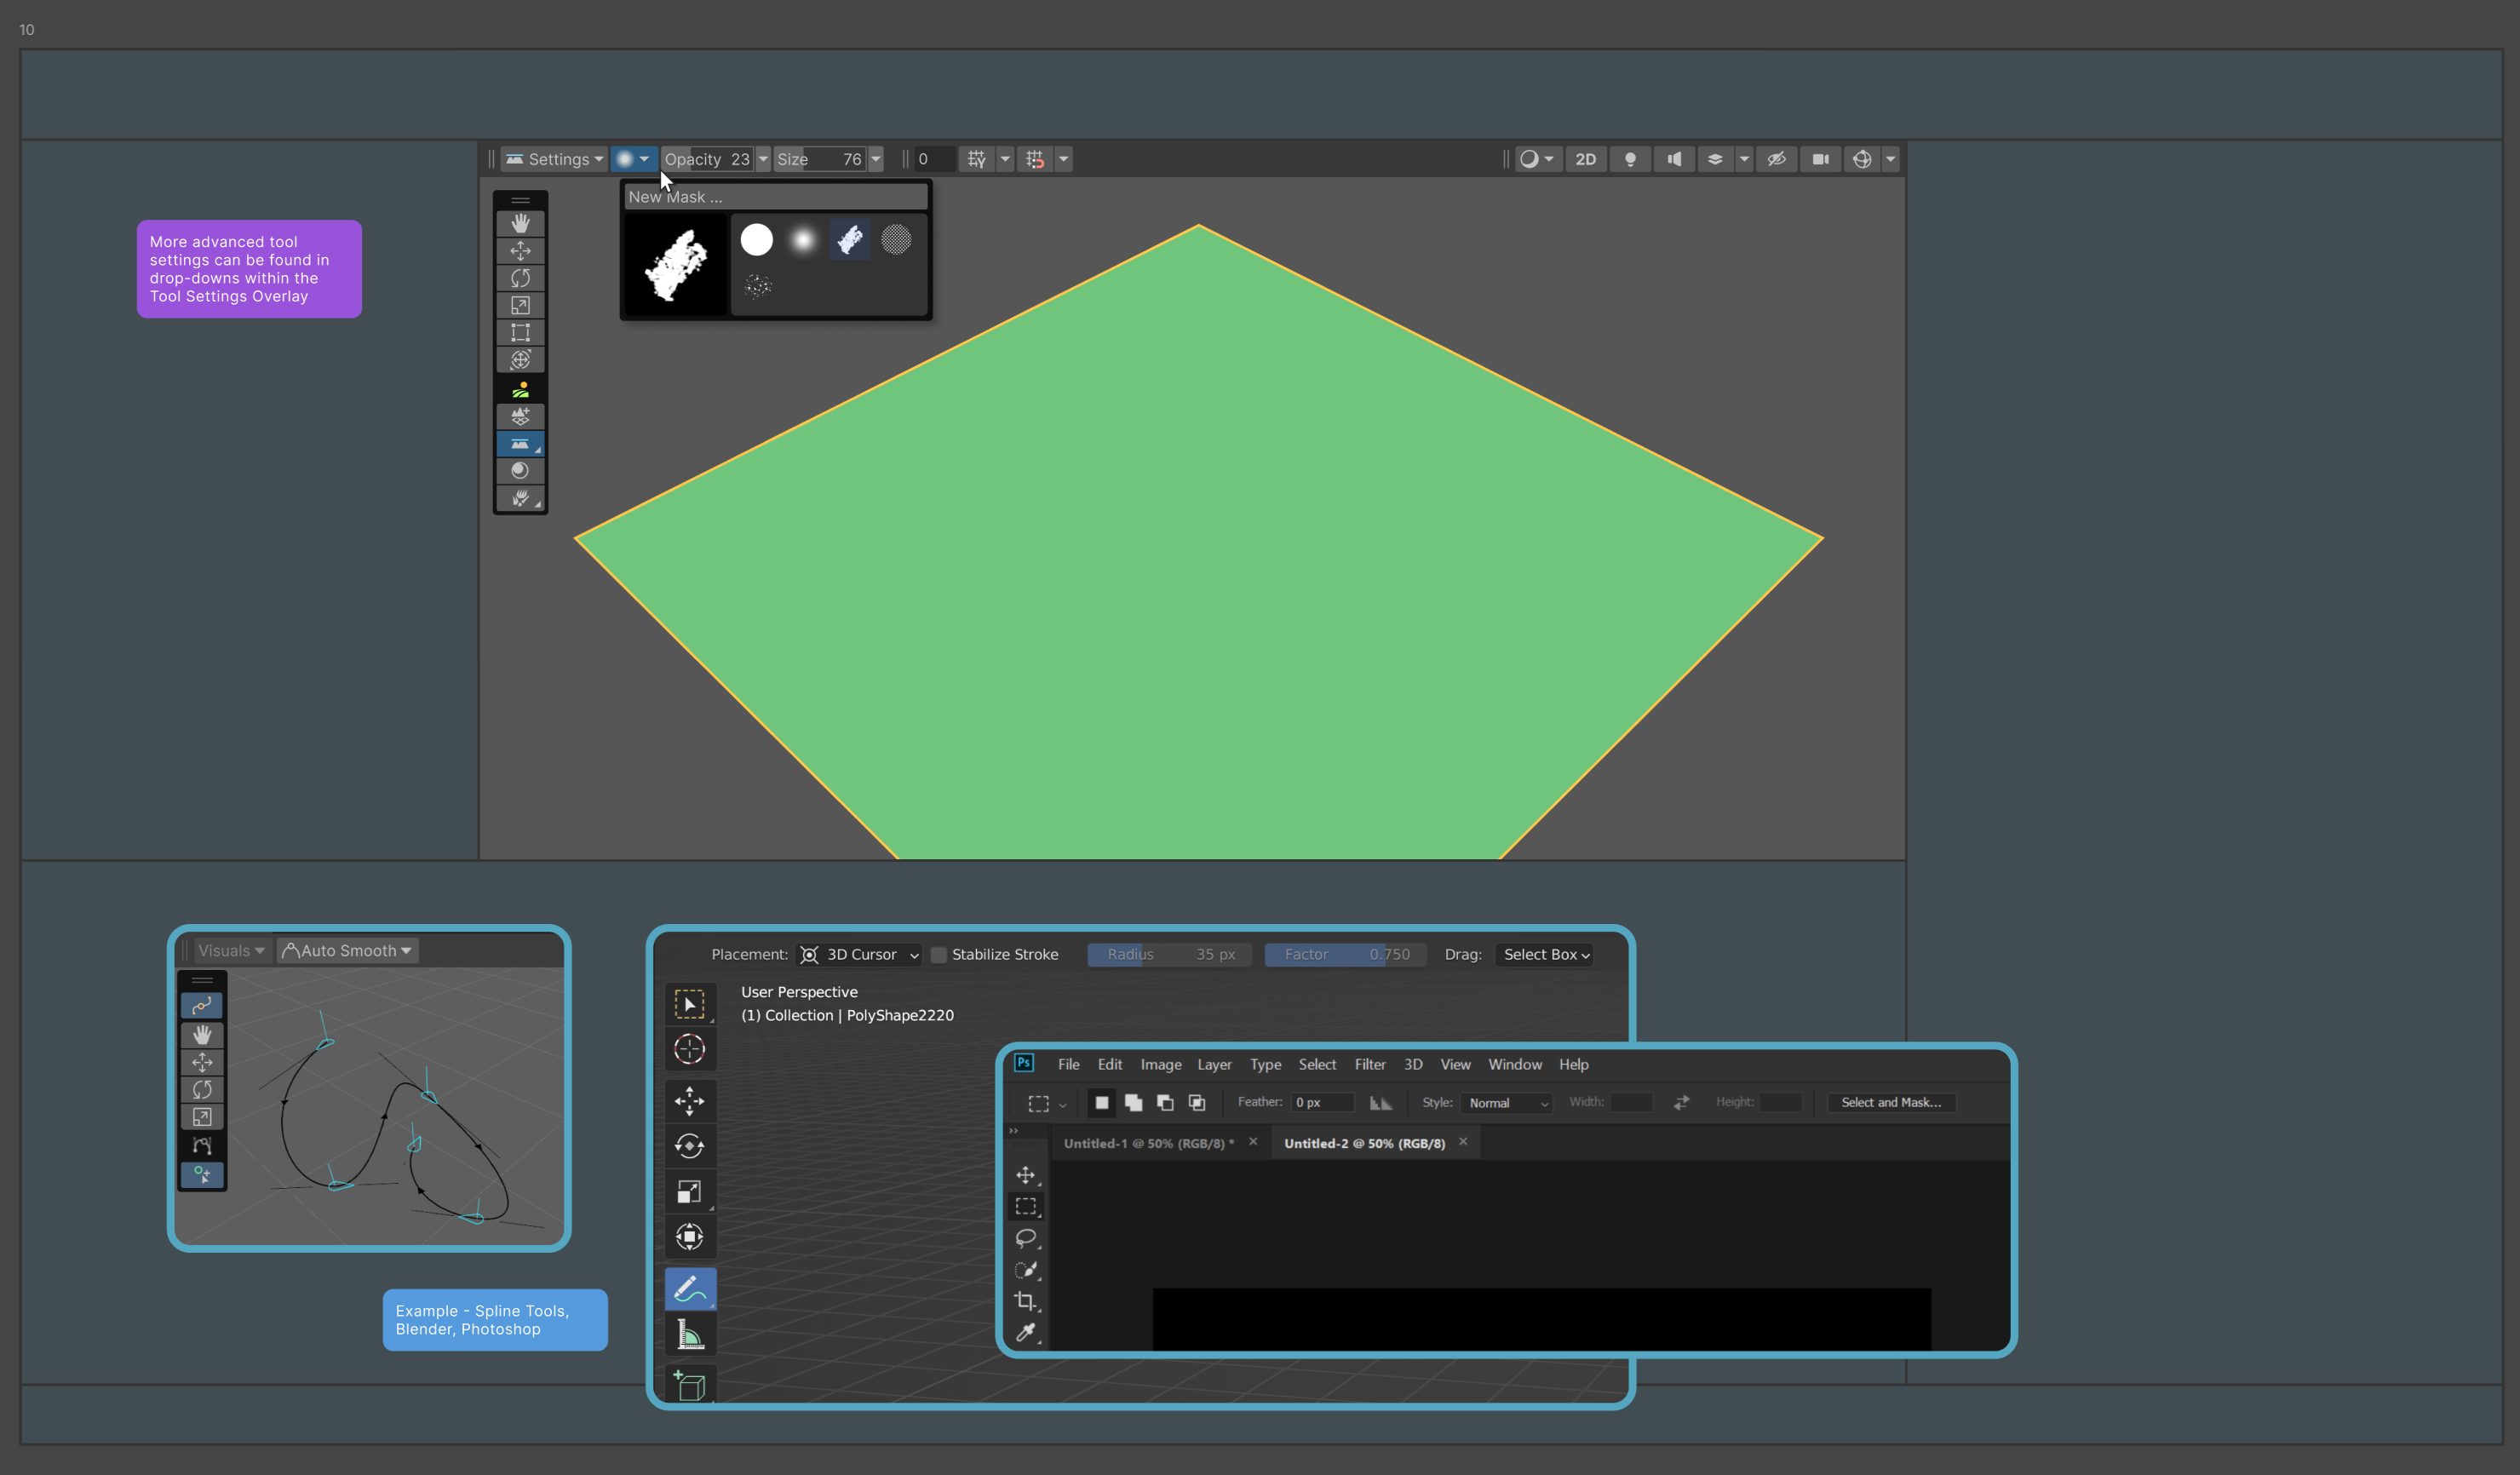Select Blender's Measure tool icon

pos(690,1334)
